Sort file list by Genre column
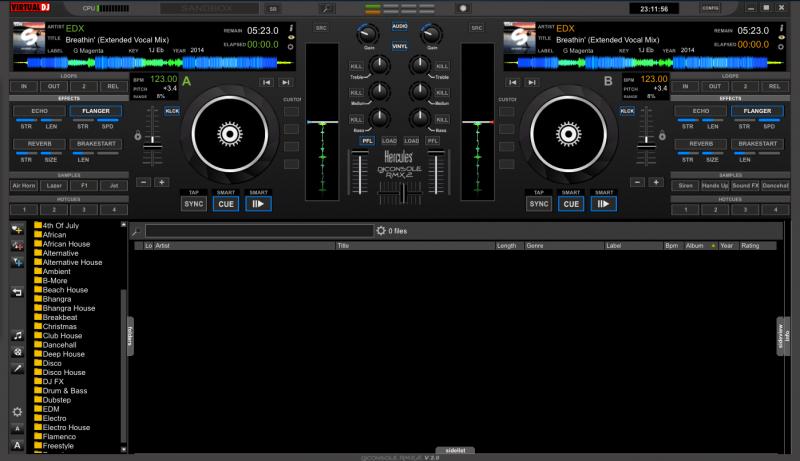The height and width of the screenshot is (461, 800). coord(564,246)
